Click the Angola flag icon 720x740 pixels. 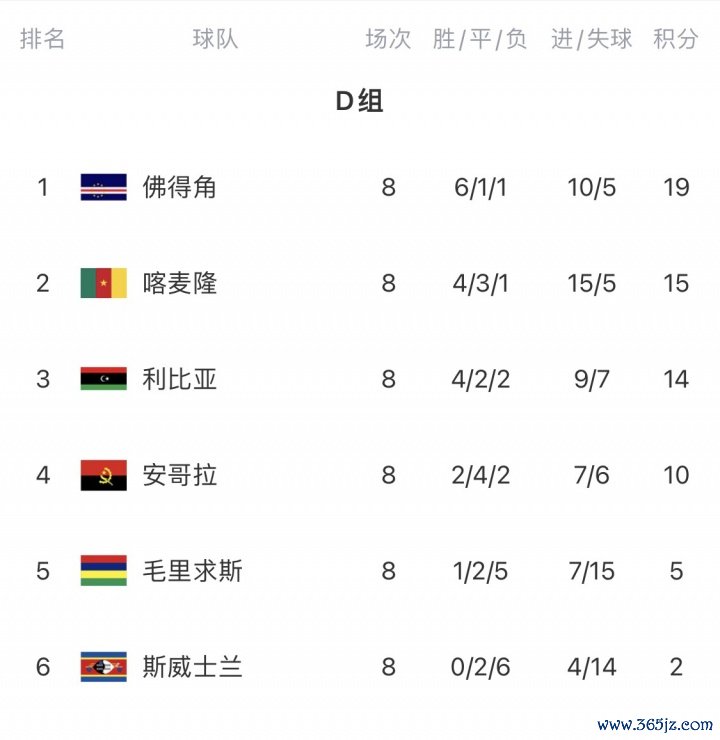tap(103, 475)
